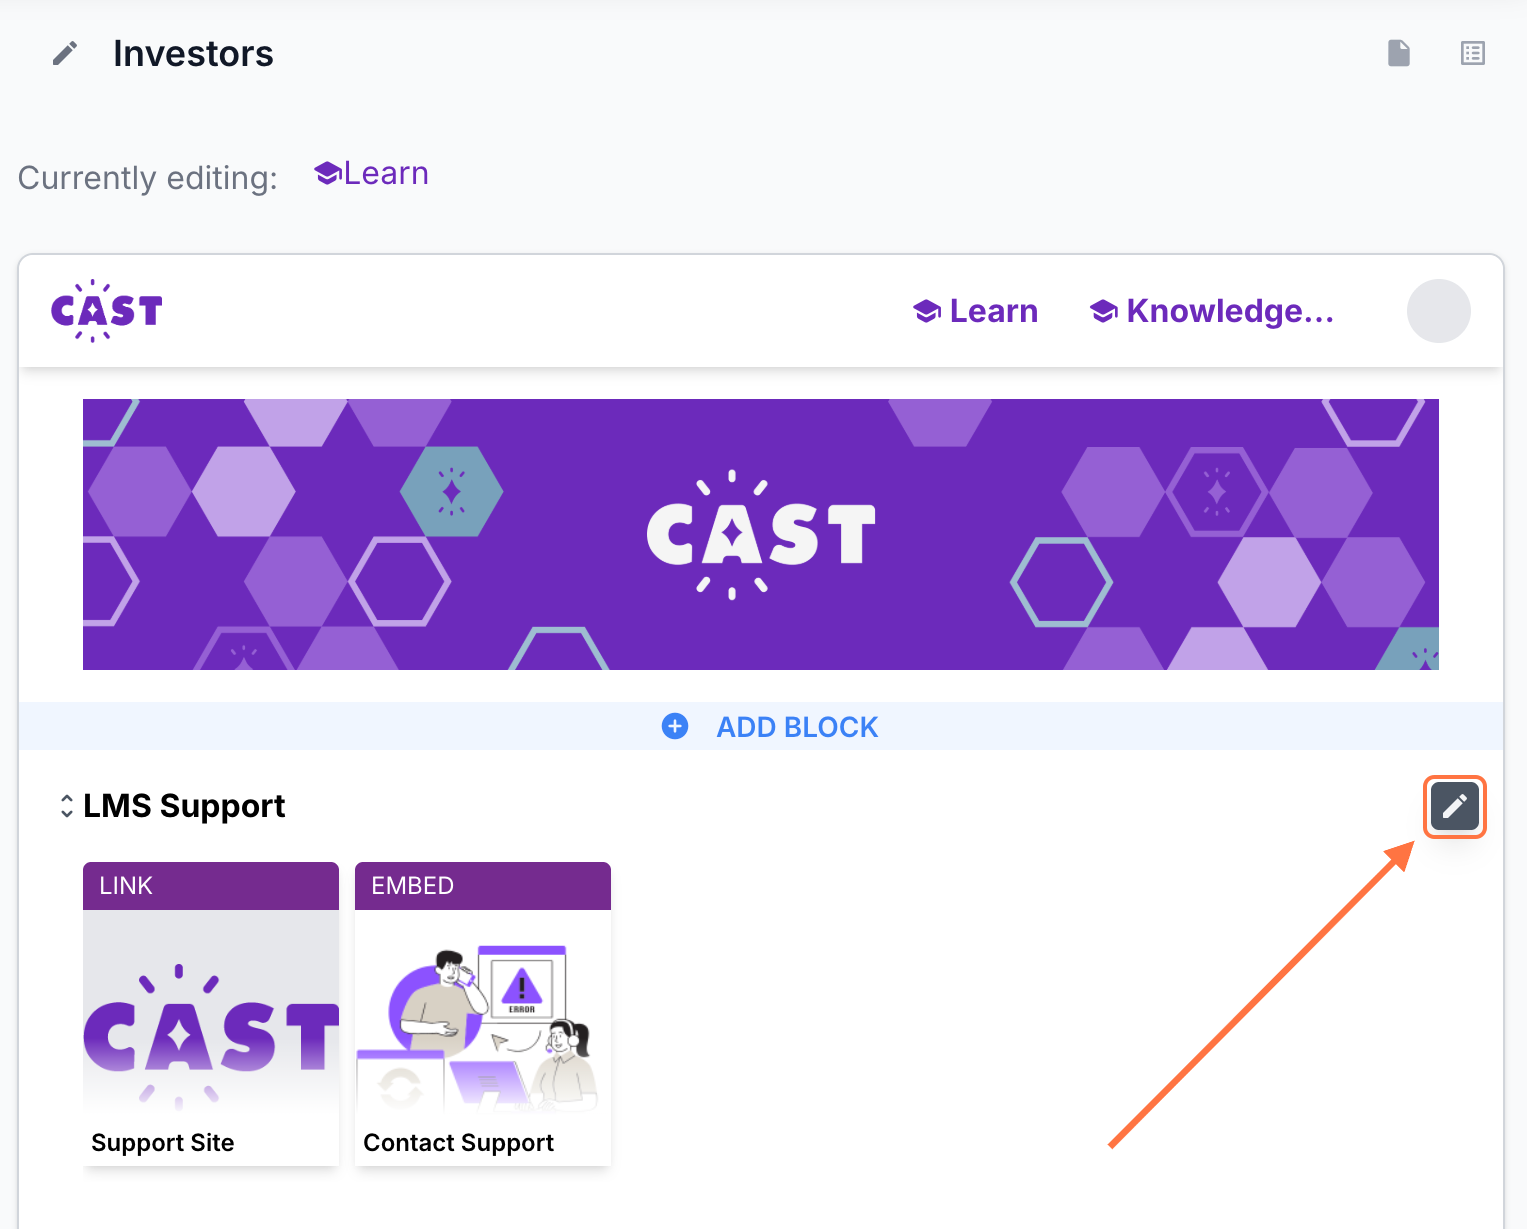Open the page document icon
Viewport: 1527px width, 1229px height.
tap(1399, 53)
